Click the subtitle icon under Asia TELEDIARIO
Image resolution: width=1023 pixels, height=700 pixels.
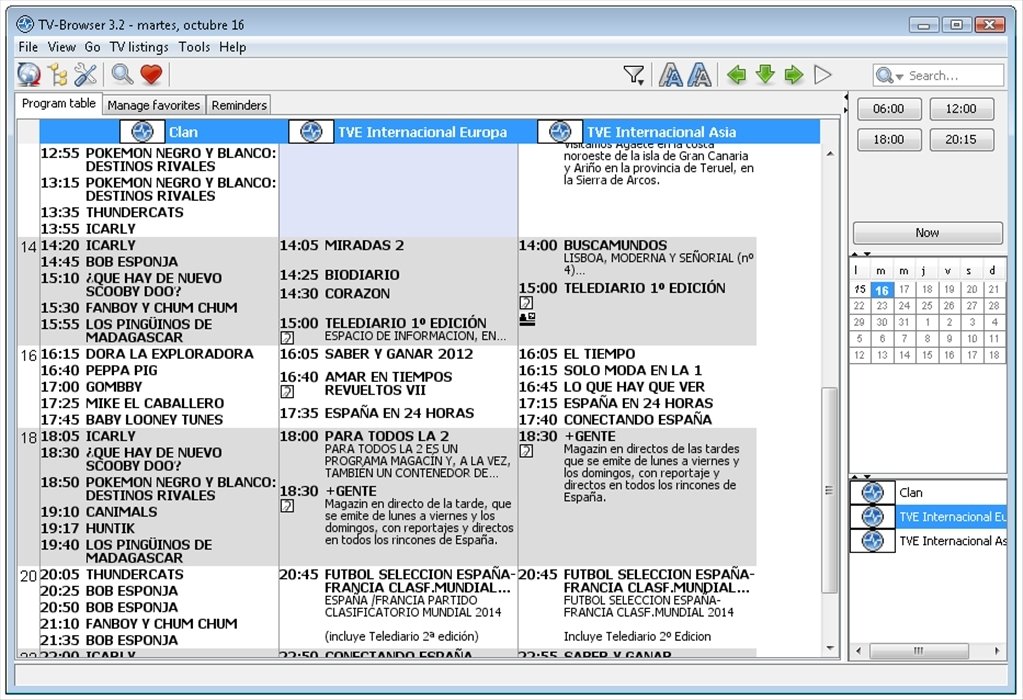pyautogui.click(x=527, y=319)
